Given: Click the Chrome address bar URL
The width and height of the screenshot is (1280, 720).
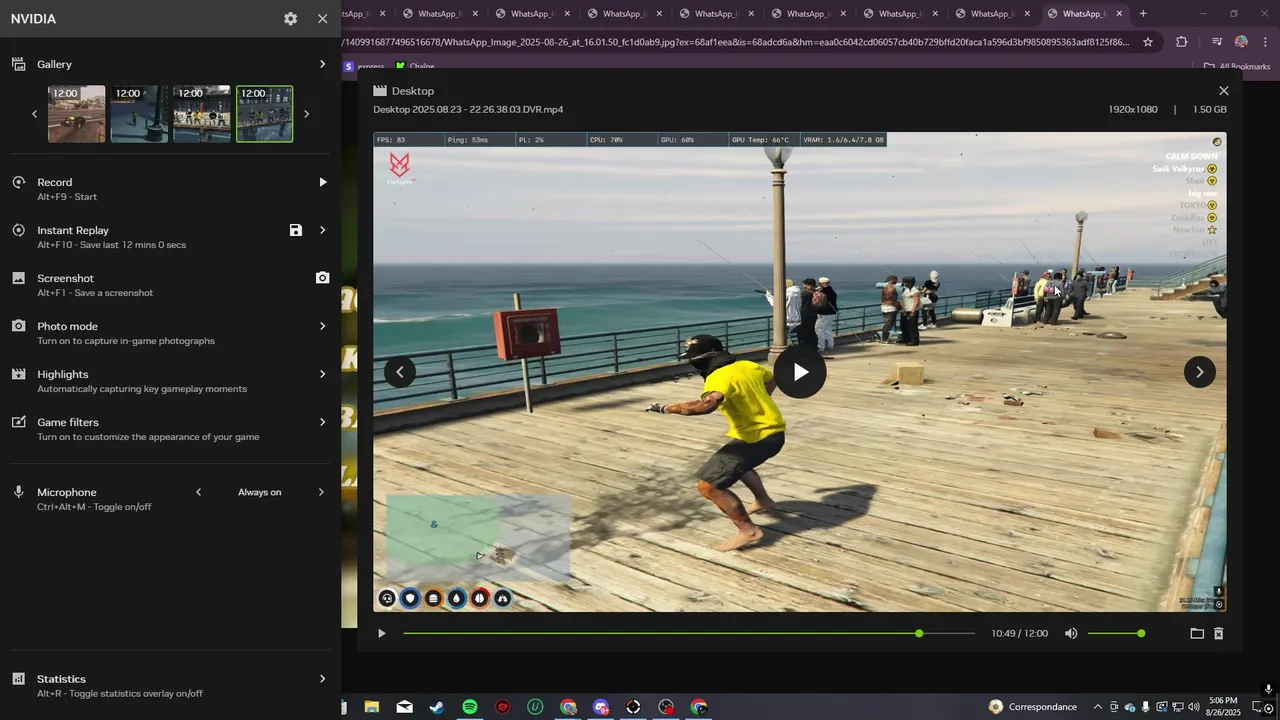Looking at the screenshot, I should [736, 42].
